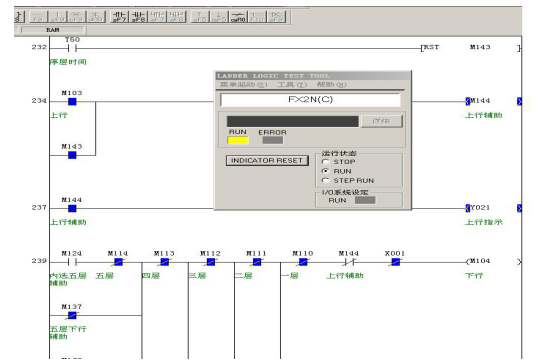Click the M137 contact below M124
The height and width of the screenshot is (363, 542).
[x=72, y=316]
